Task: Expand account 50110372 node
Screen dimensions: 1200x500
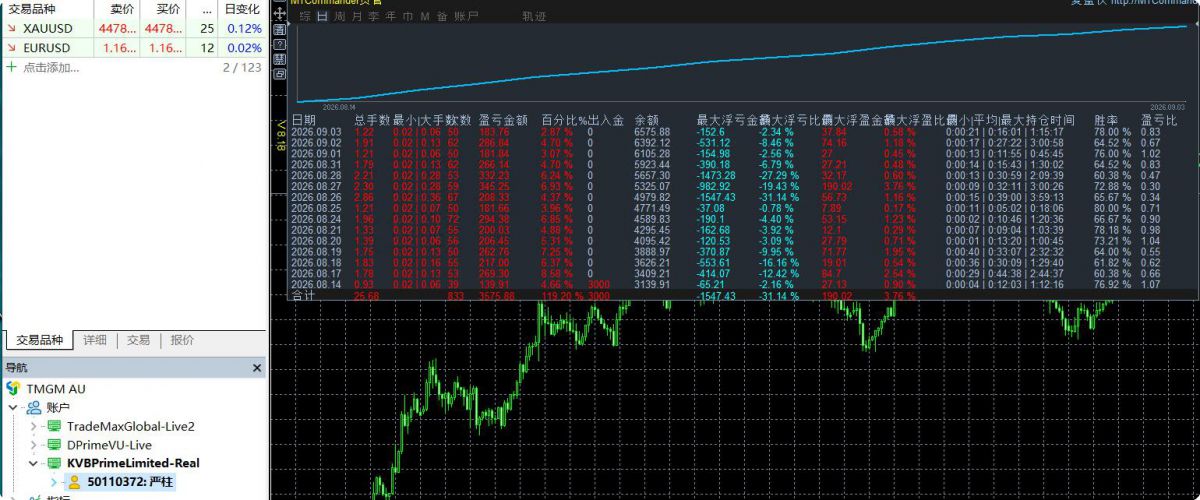Action: pyautogui.click(x=53, y=482)
